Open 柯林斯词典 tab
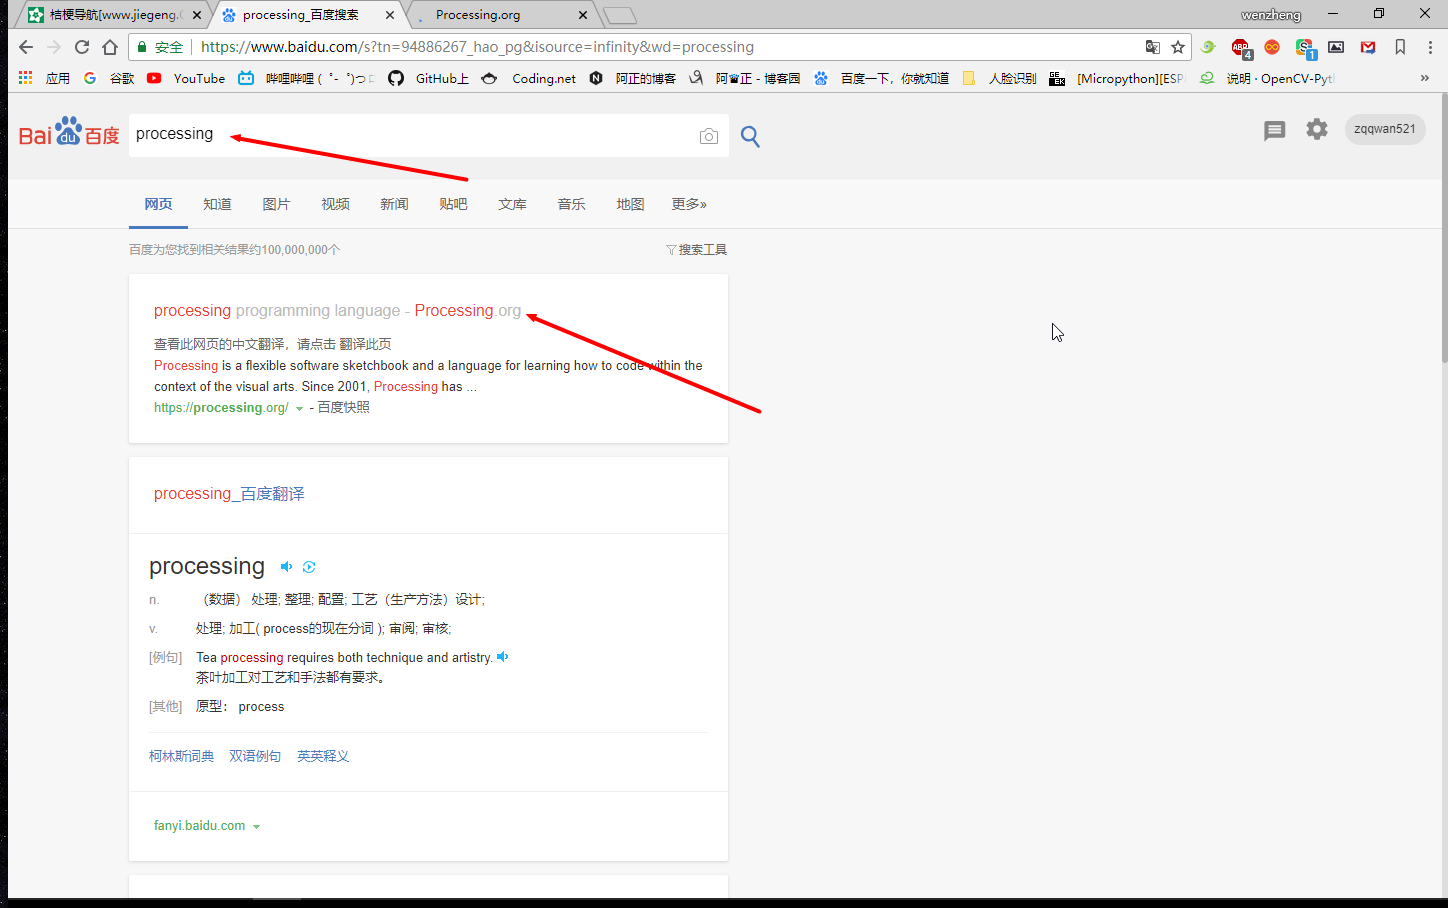This screenshot has width=1448, height=908. tap(182, 756)
